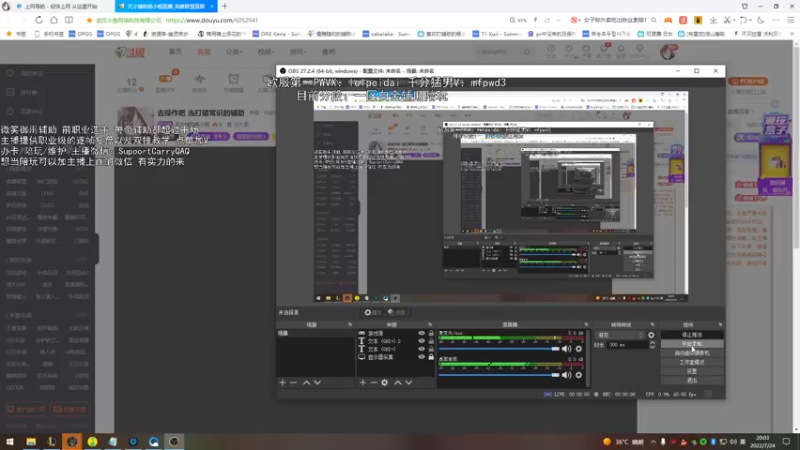Click Stop Streaming button in OBS controls
This screenshot has width=800, height=450.
(x=692, y=335)
